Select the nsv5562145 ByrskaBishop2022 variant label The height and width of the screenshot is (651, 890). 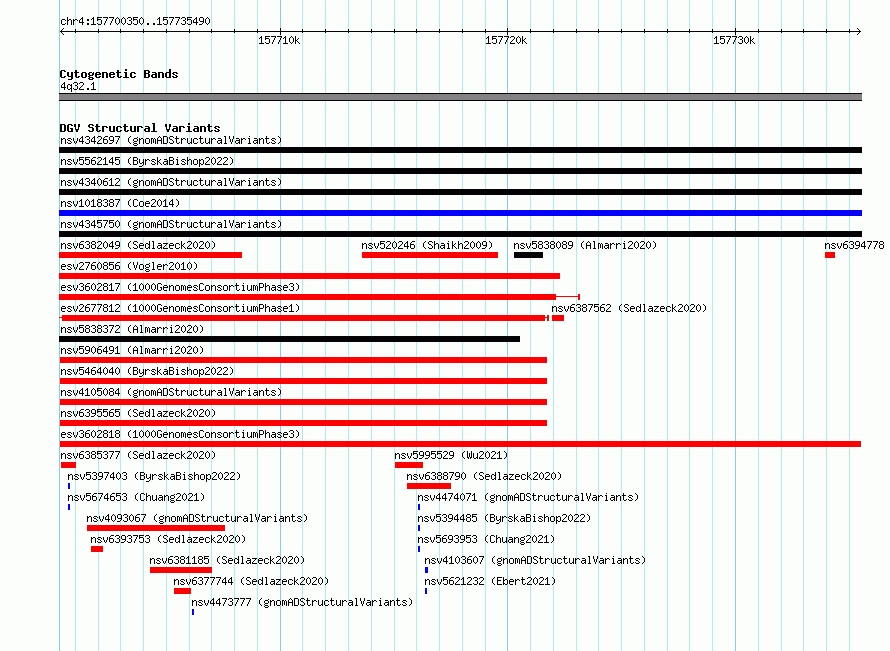point(147,161)
